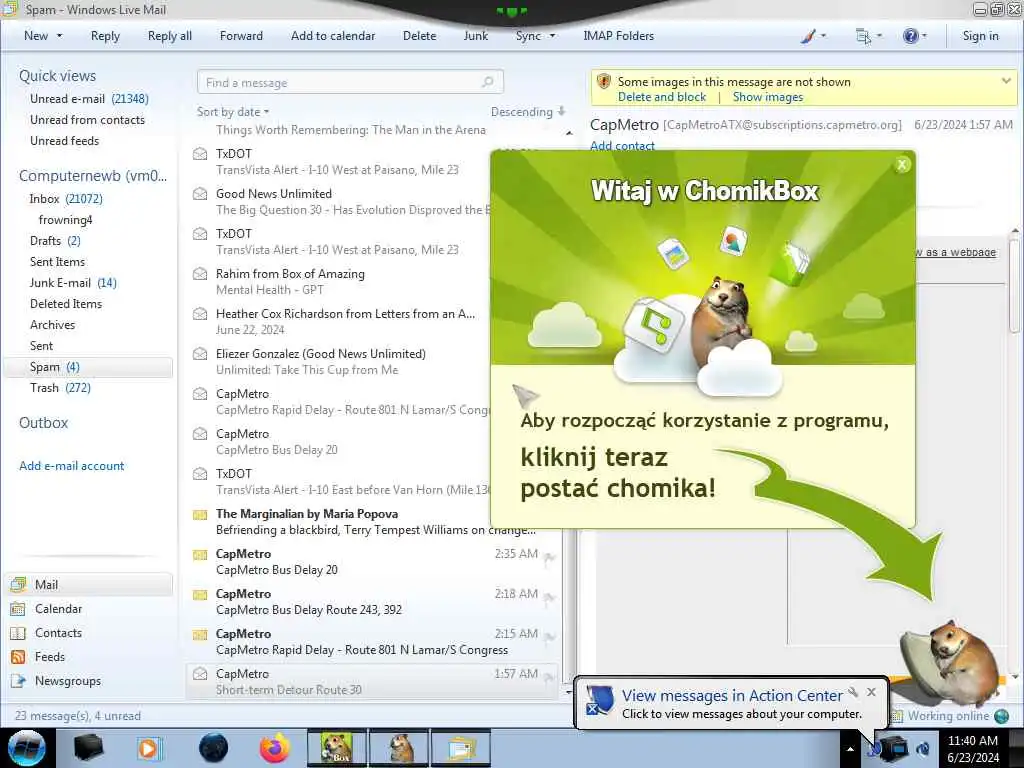Open the Drafts folder
Image resolution: width=1024 pixels, height=768 pixels.
point(55,241)
